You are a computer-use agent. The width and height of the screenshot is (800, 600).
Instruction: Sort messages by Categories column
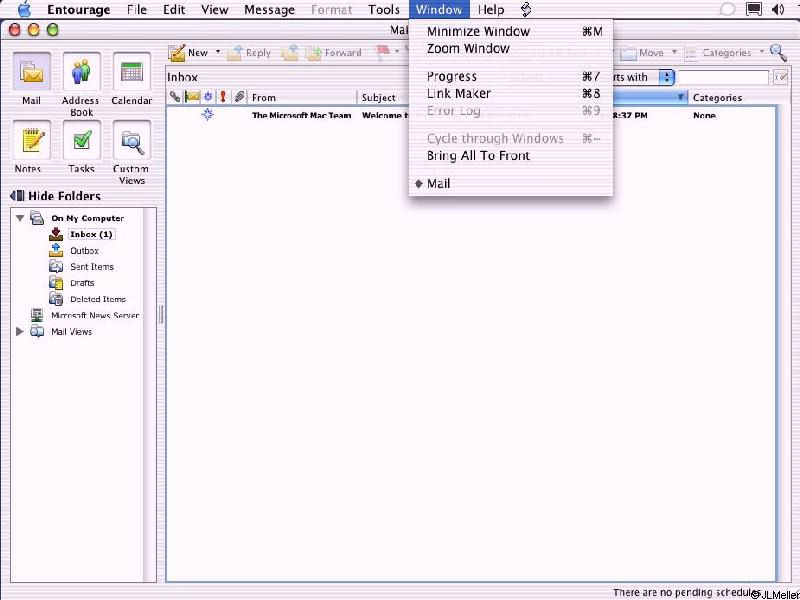732,97
